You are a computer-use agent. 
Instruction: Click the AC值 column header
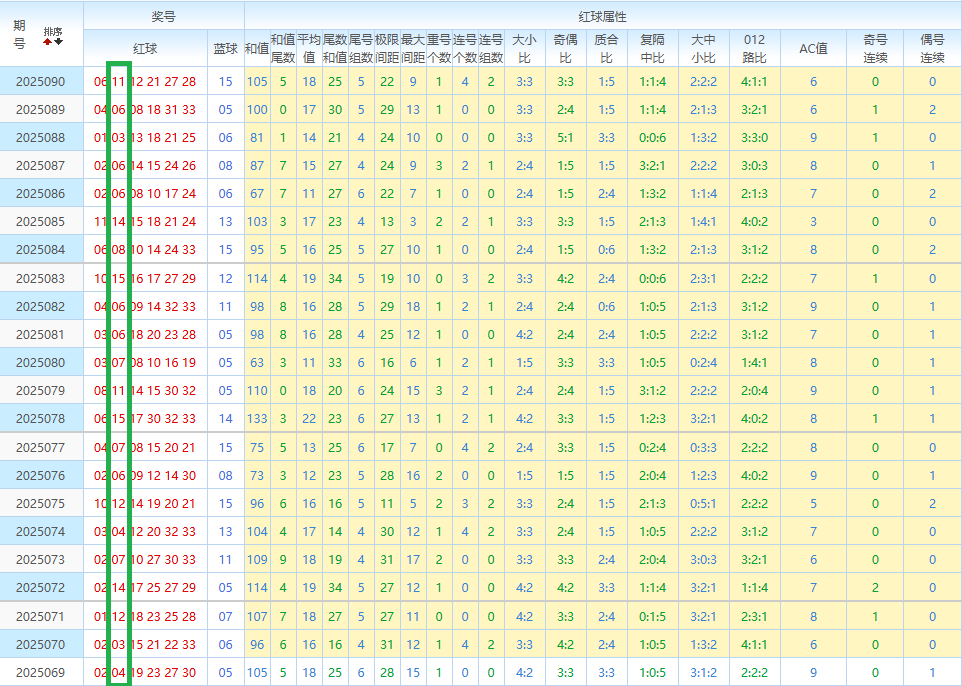click(813, 48)
